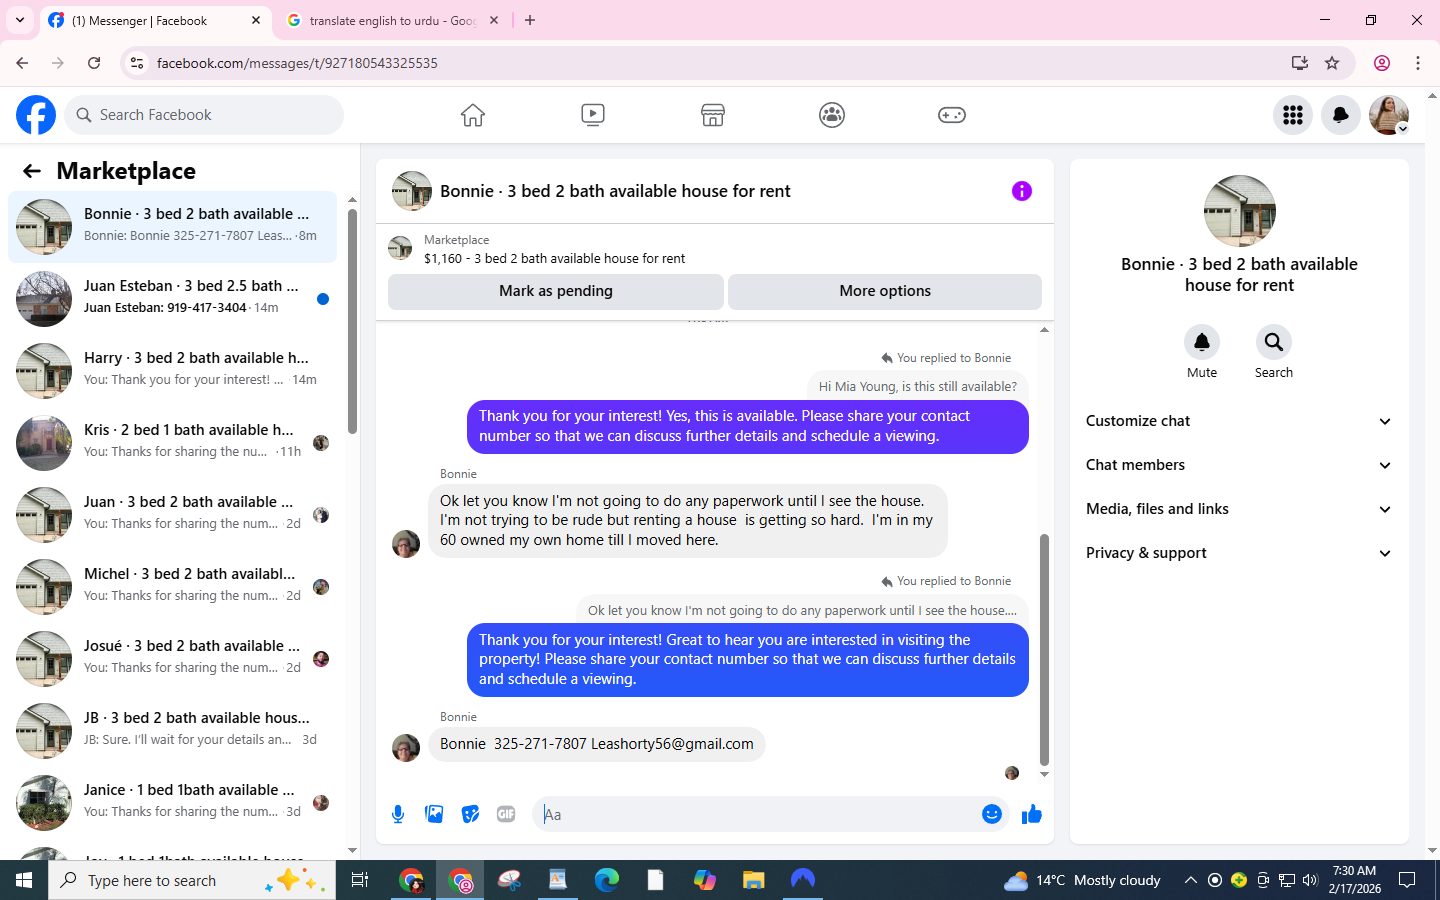
Task: Attach a photo with the image icon
Action: [x=434, y=814]
